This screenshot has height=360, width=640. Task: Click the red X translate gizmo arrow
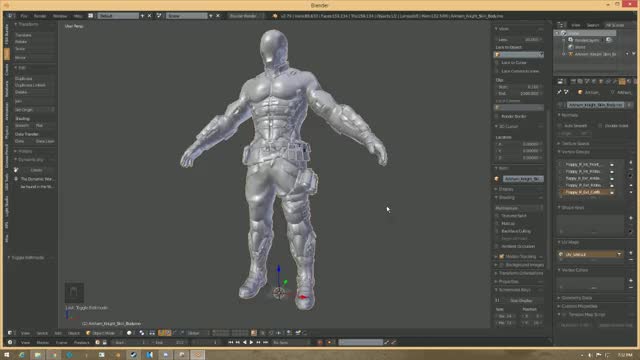pos(303,297)
